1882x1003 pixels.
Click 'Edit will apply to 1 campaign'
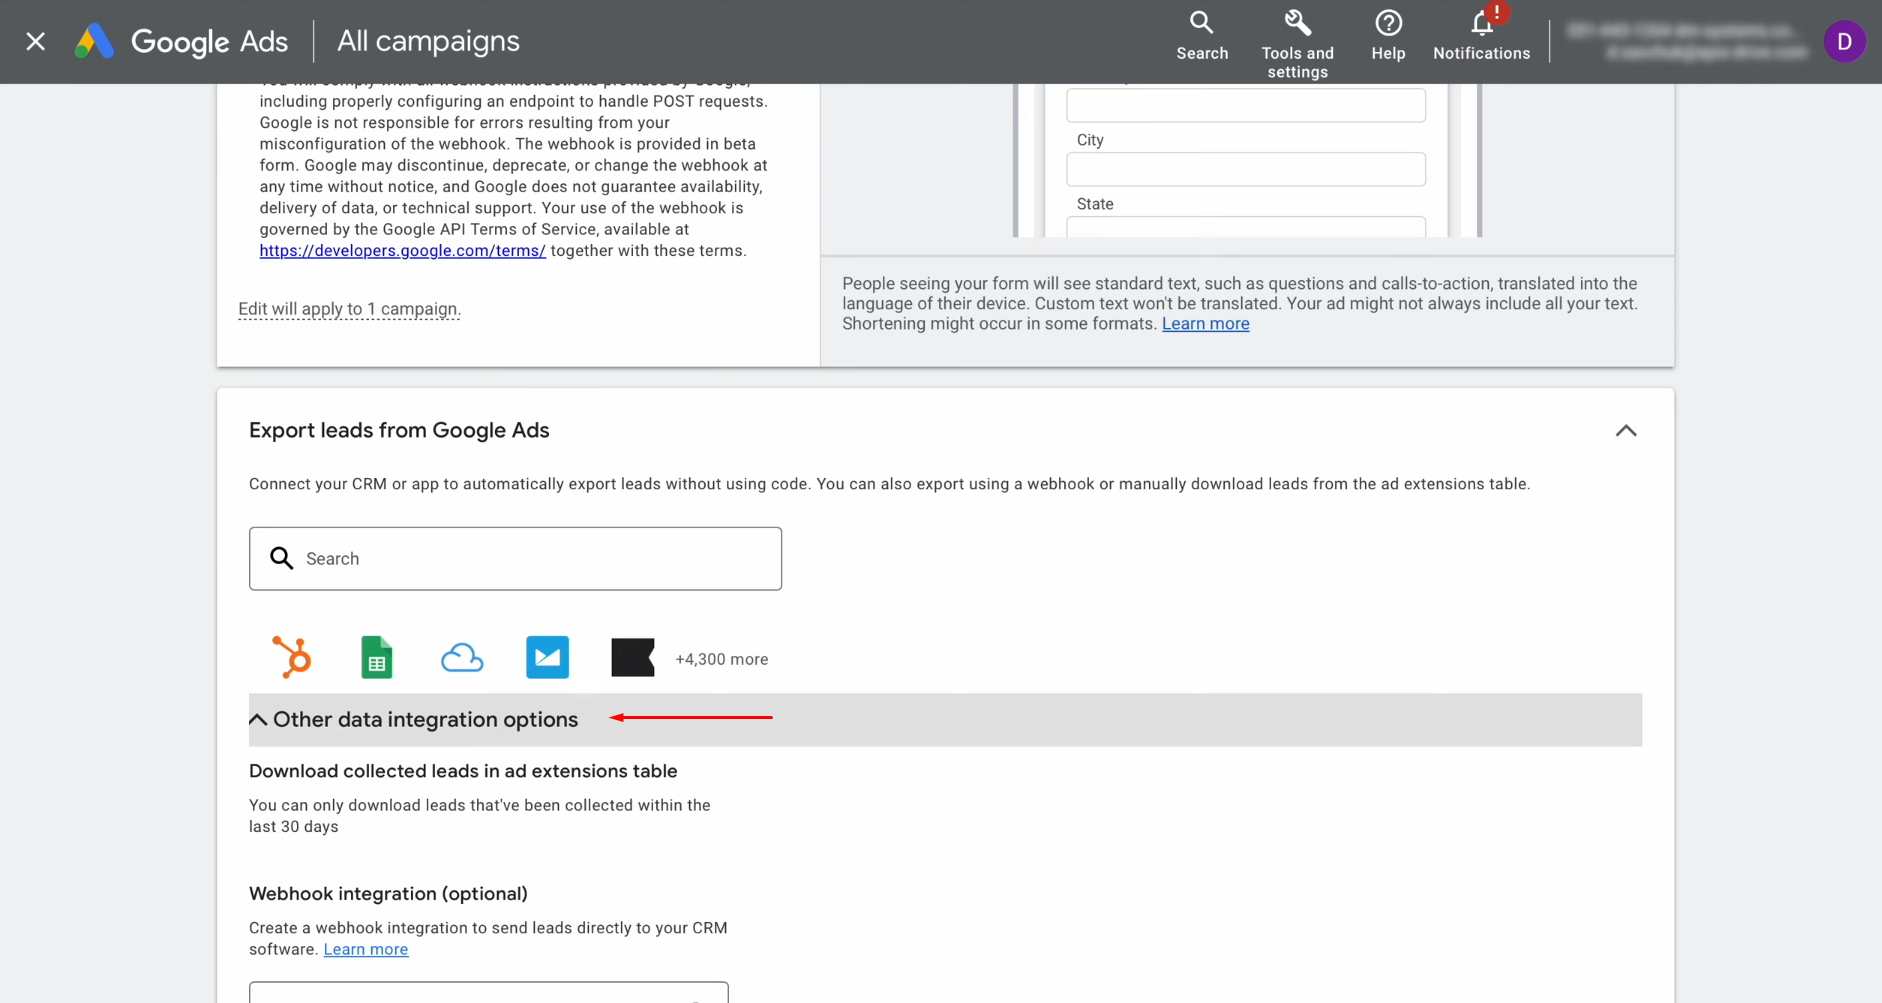(x=349, y=309)
